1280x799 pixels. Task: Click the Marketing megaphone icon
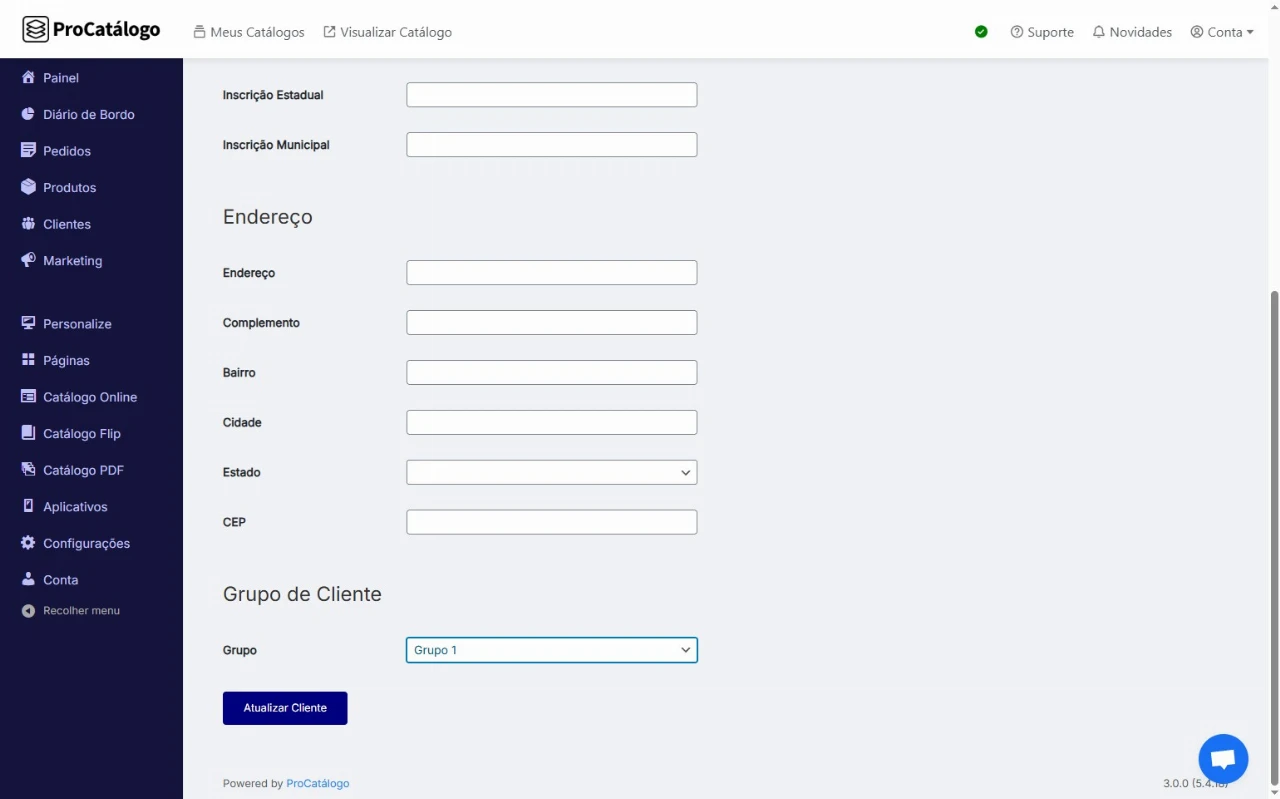28,260
